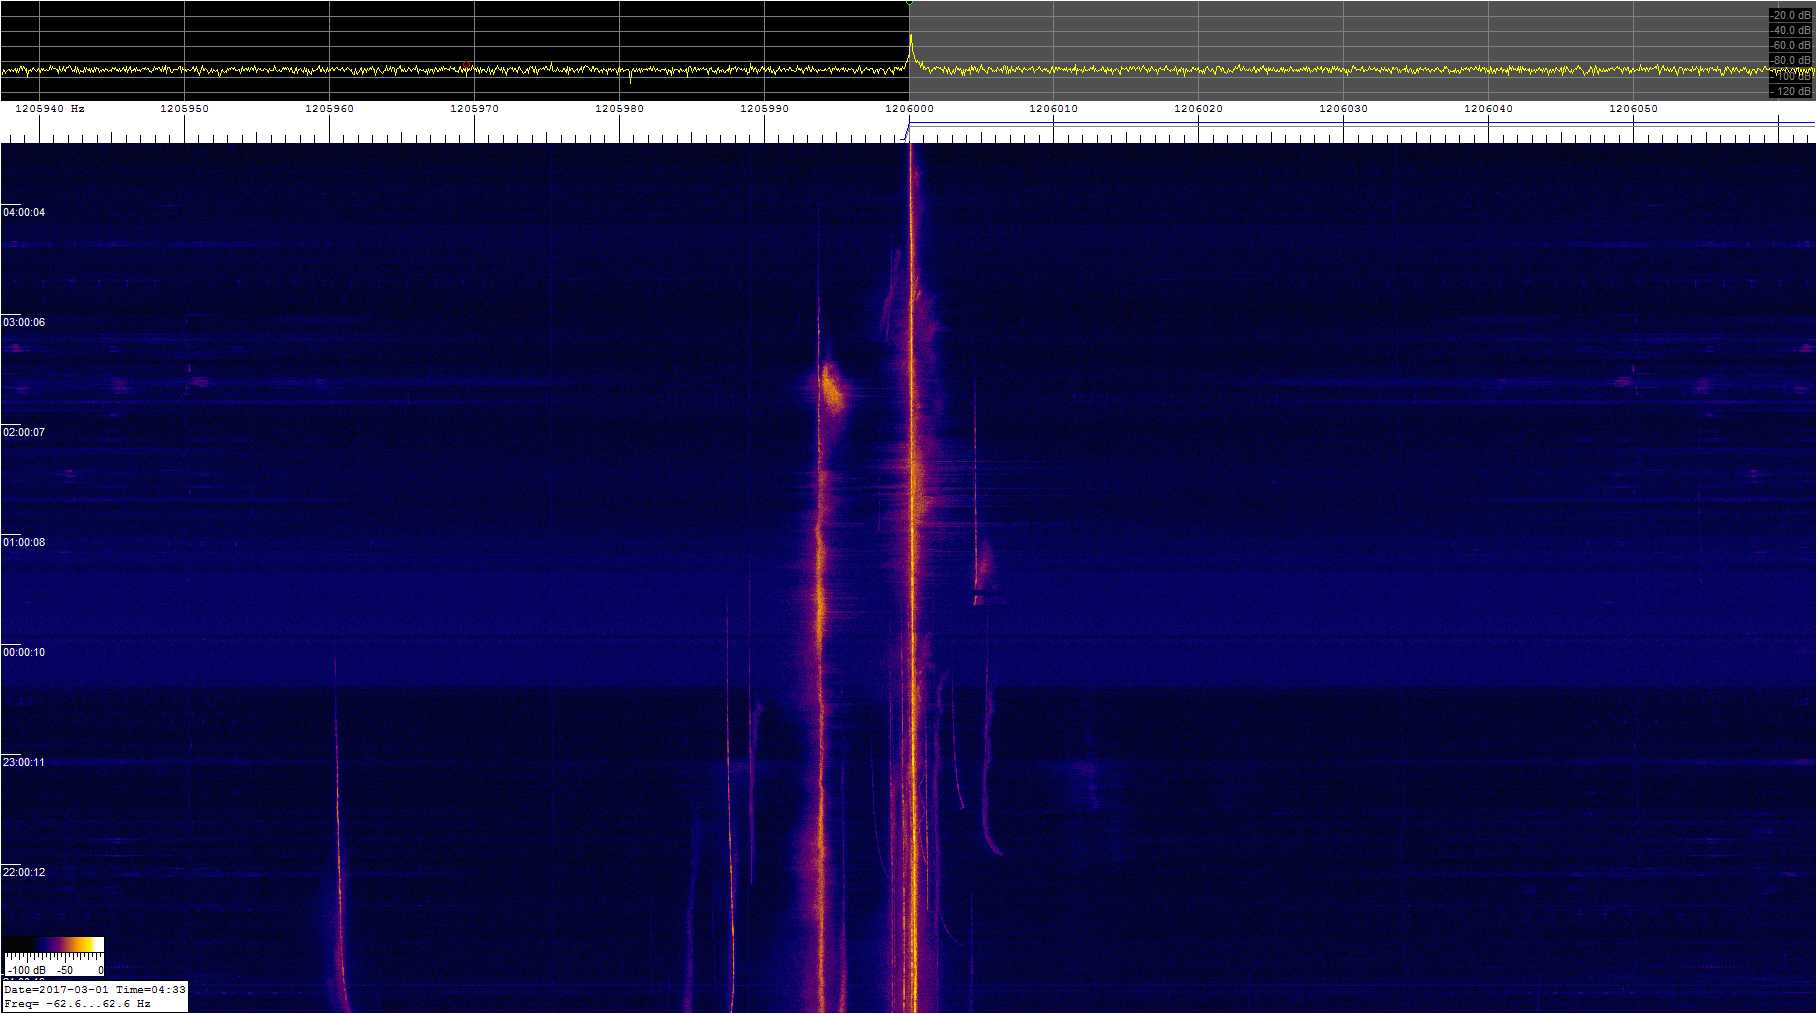The height and width of the screenshot is (1014, 1817).
Task: Click the Date=2017-03-01 Time=04:33 info line
Action: coord(95,990)
